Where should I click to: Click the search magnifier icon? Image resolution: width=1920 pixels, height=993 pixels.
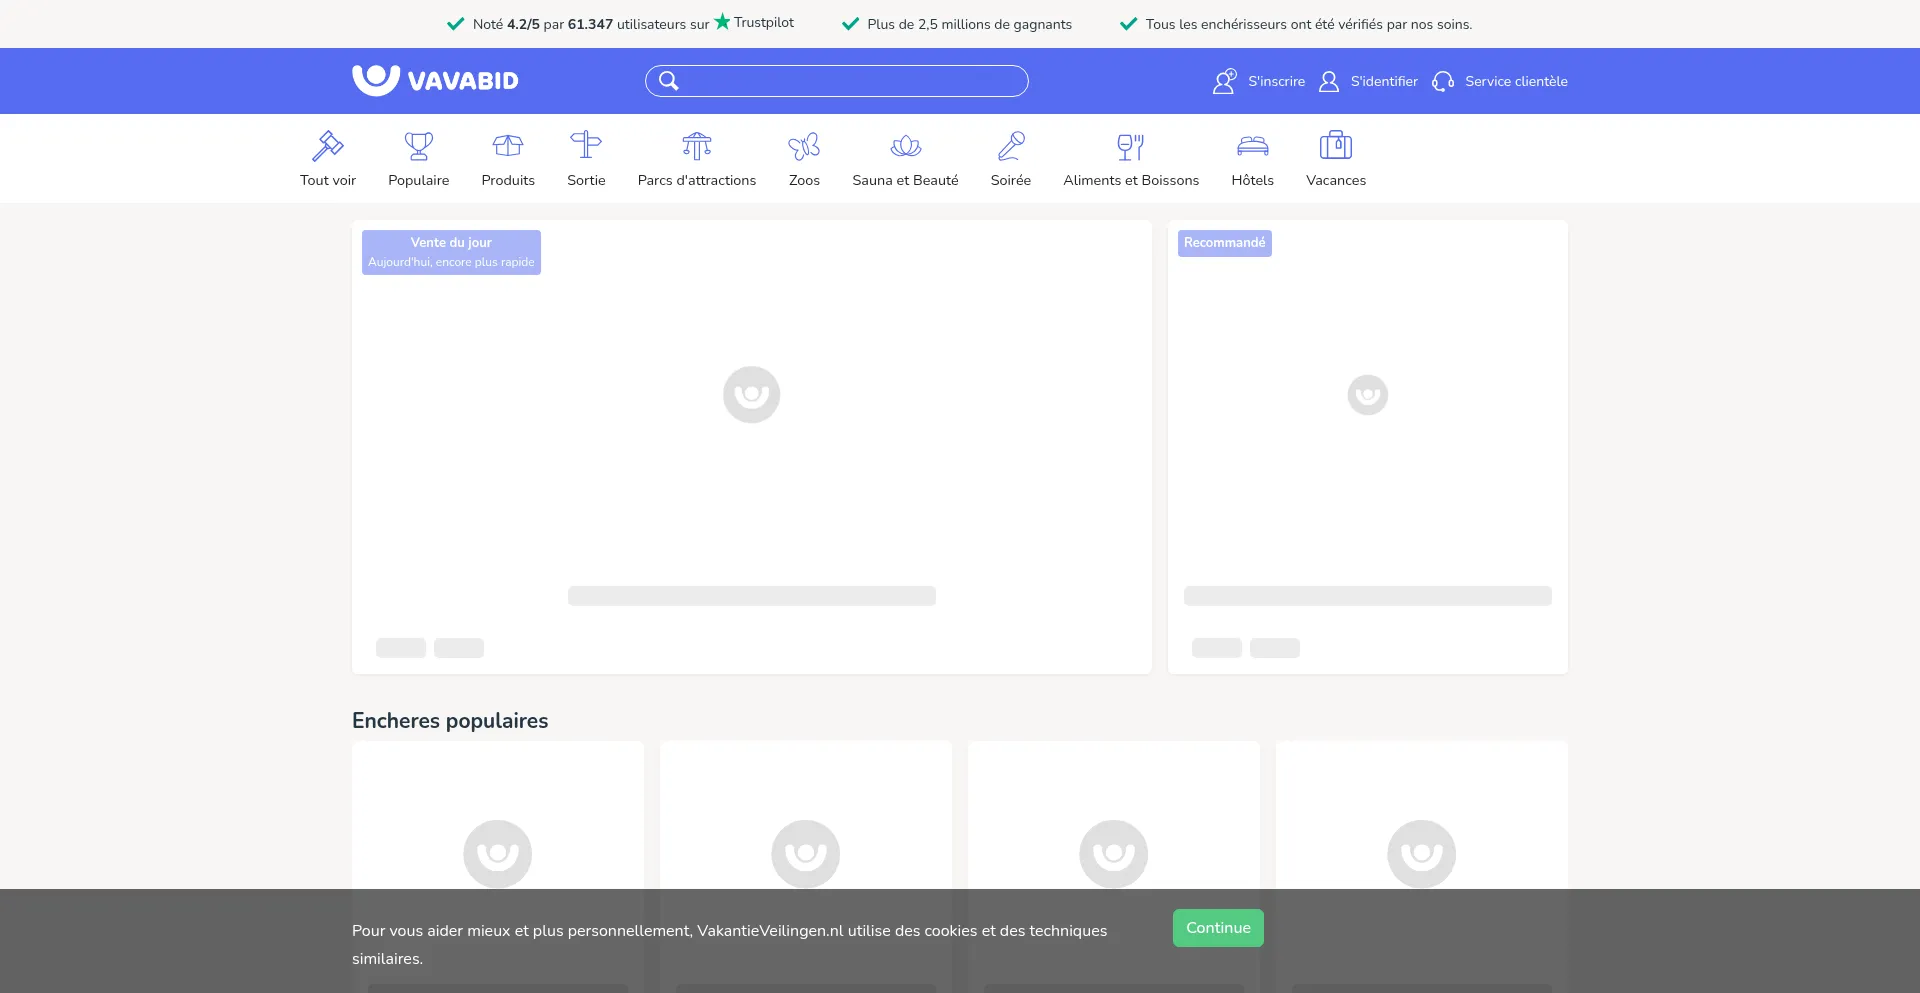pyautogui.click(x=668, y=81)
